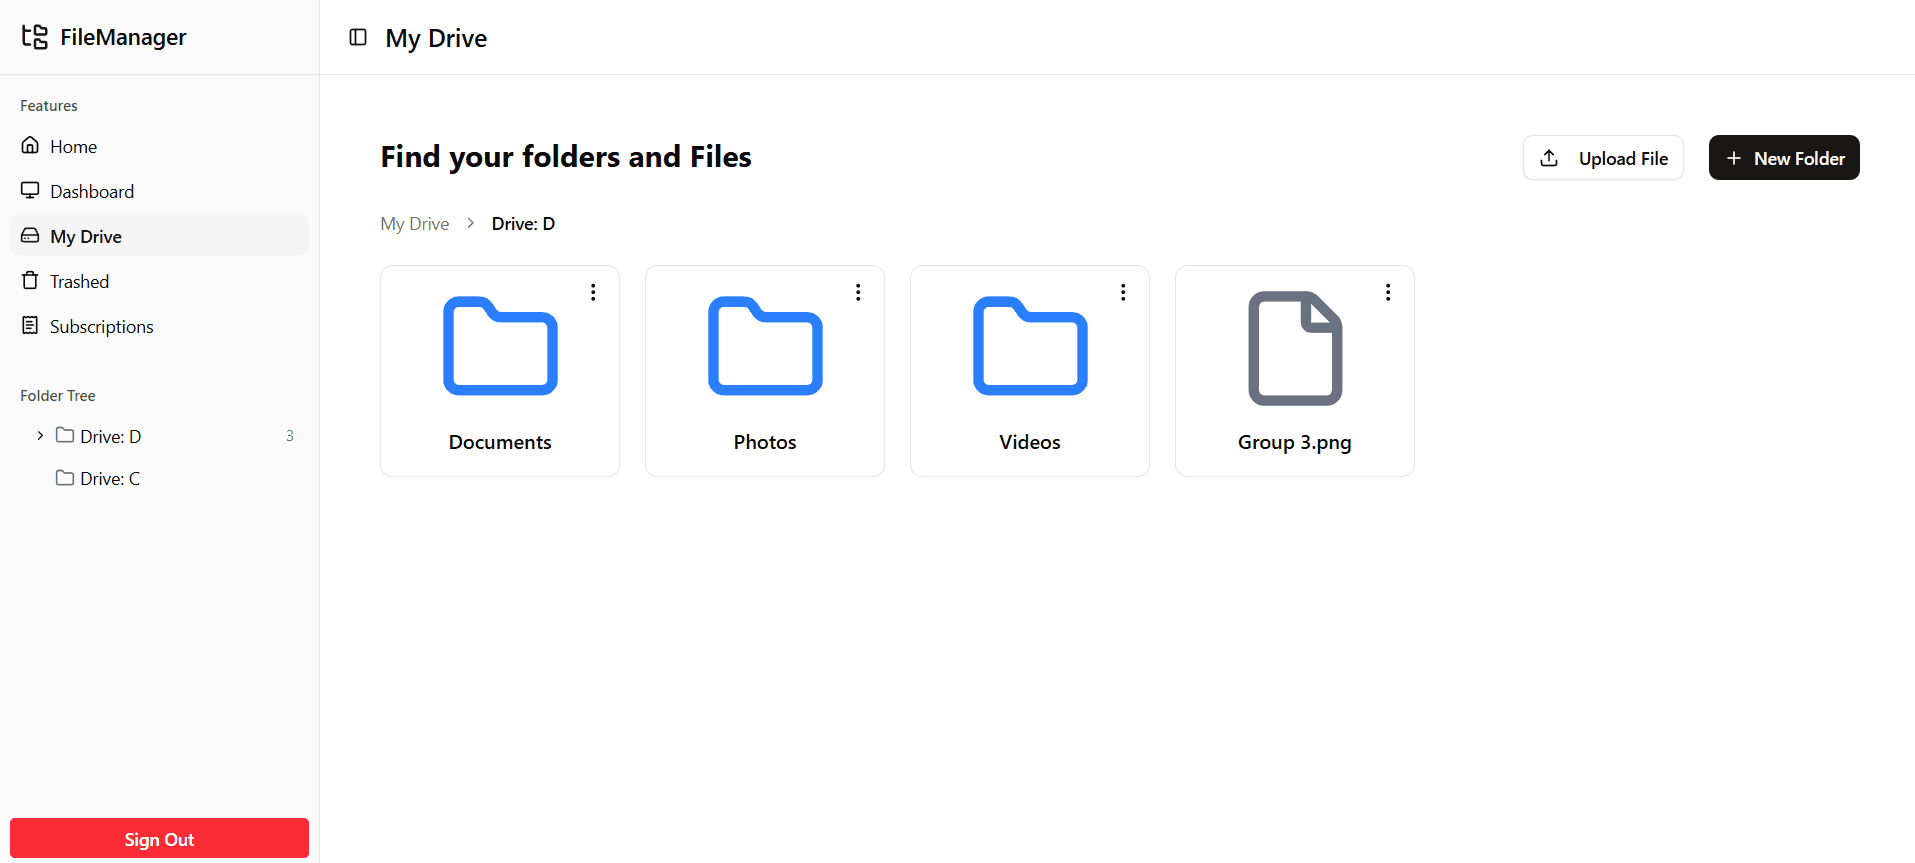The height and width of the screenshot is (863, 1915).
Task: Click the FileManager logo icon
Action: pos(35,37)
